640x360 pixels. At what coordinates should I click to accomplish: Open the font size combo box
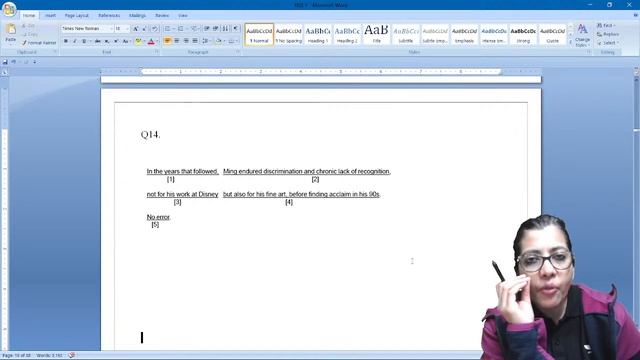pyautogui.click(x=122, y=29)
